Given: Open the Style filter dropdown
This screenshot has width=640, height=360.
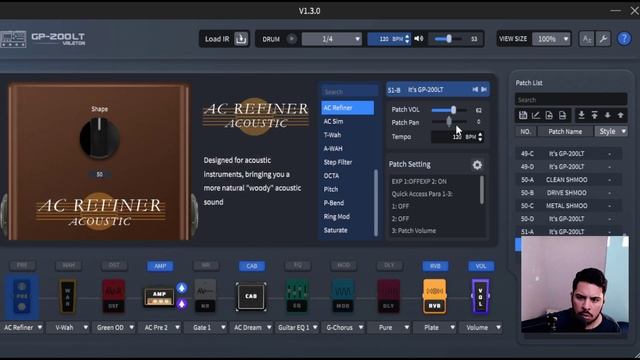Looking at the screenshot, I should click(611, 131).
